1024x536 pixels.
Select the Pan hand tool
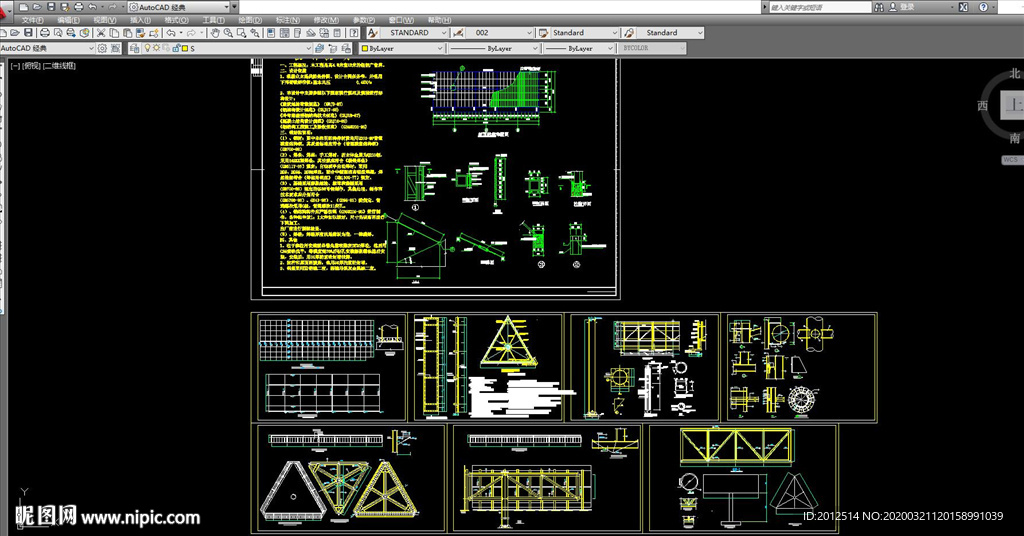pos(215,33)
